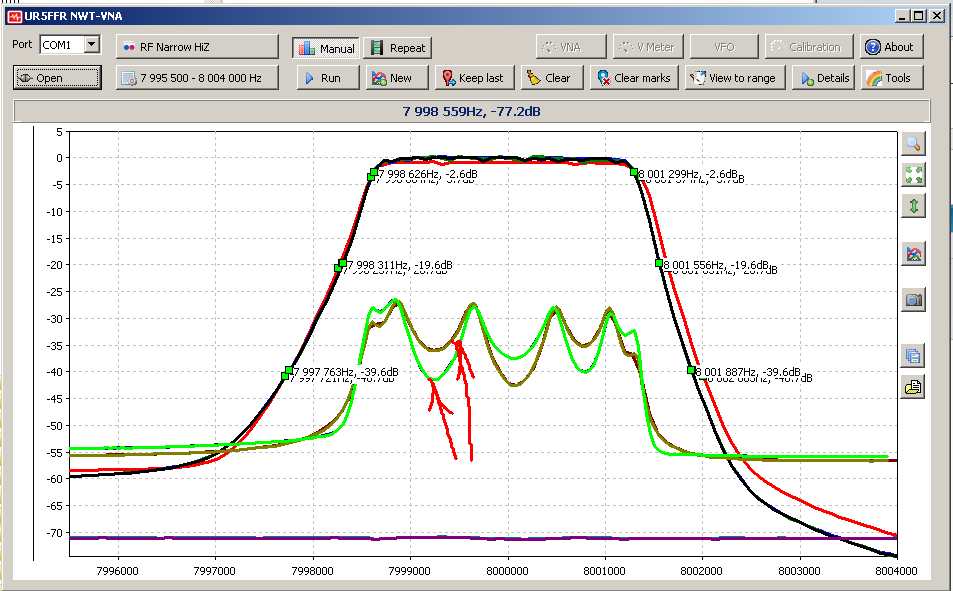Open the COM1 port dropdown
Screen dimensions: 953x591
91,45
